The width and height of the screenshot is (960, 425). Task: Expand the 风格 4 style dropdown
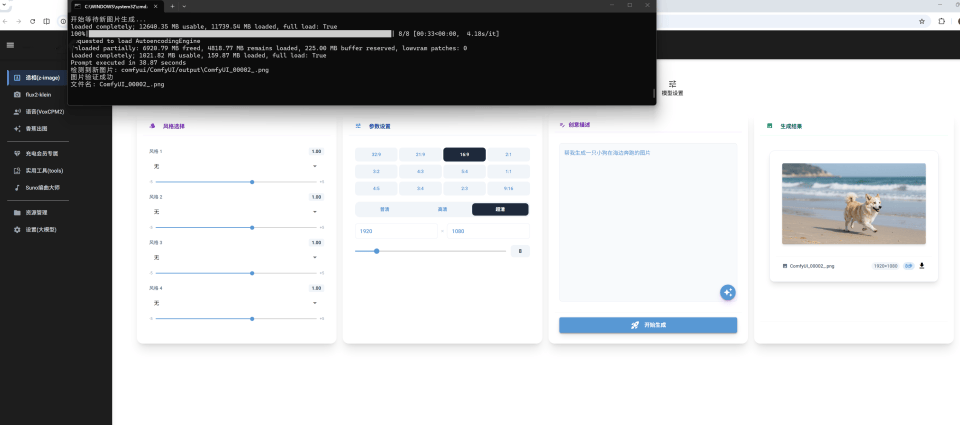[236, 303]
